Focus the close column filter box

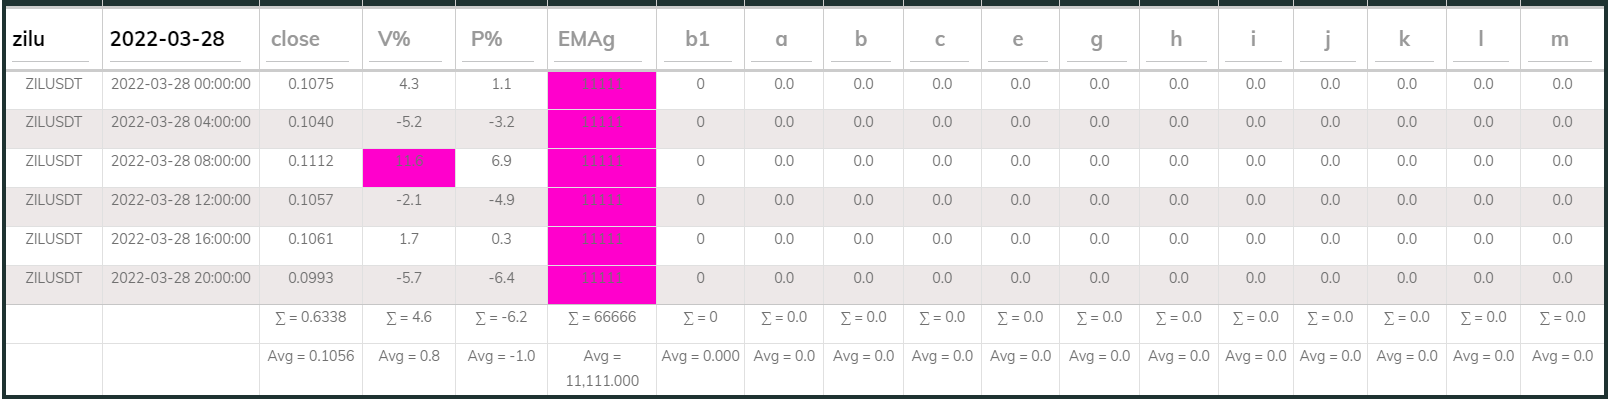pos(310,40)
